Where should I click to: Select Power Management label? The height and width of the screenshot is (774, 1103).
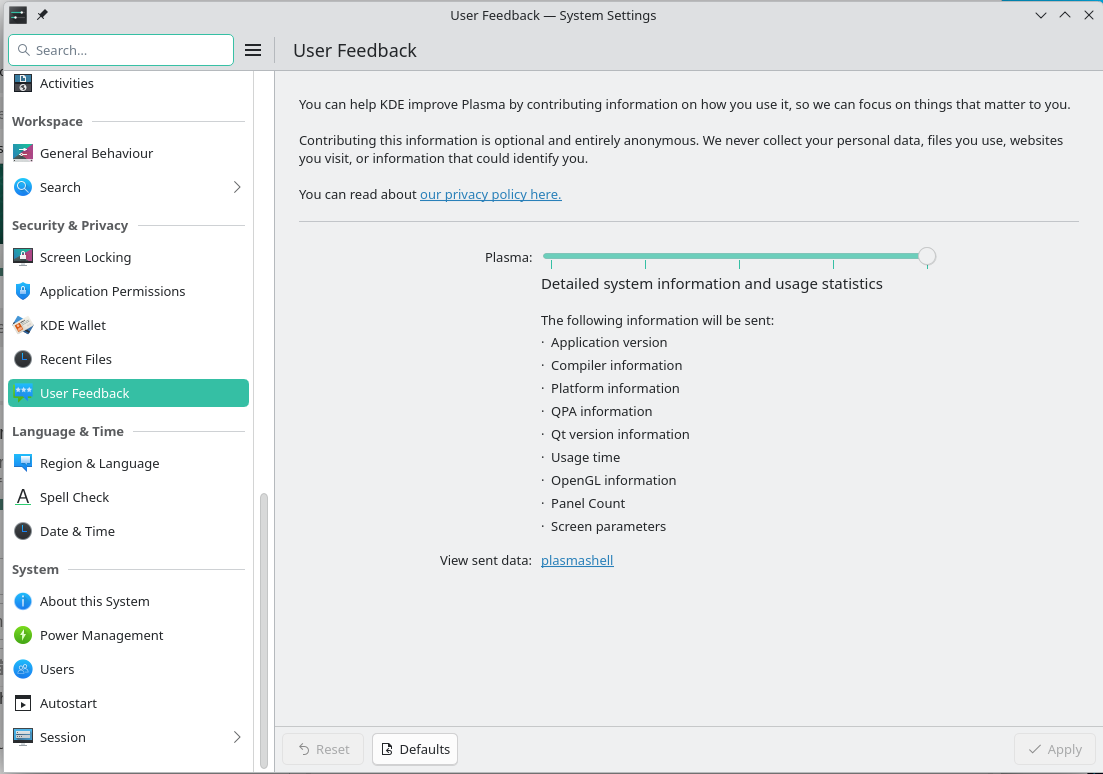pos(101,635)
